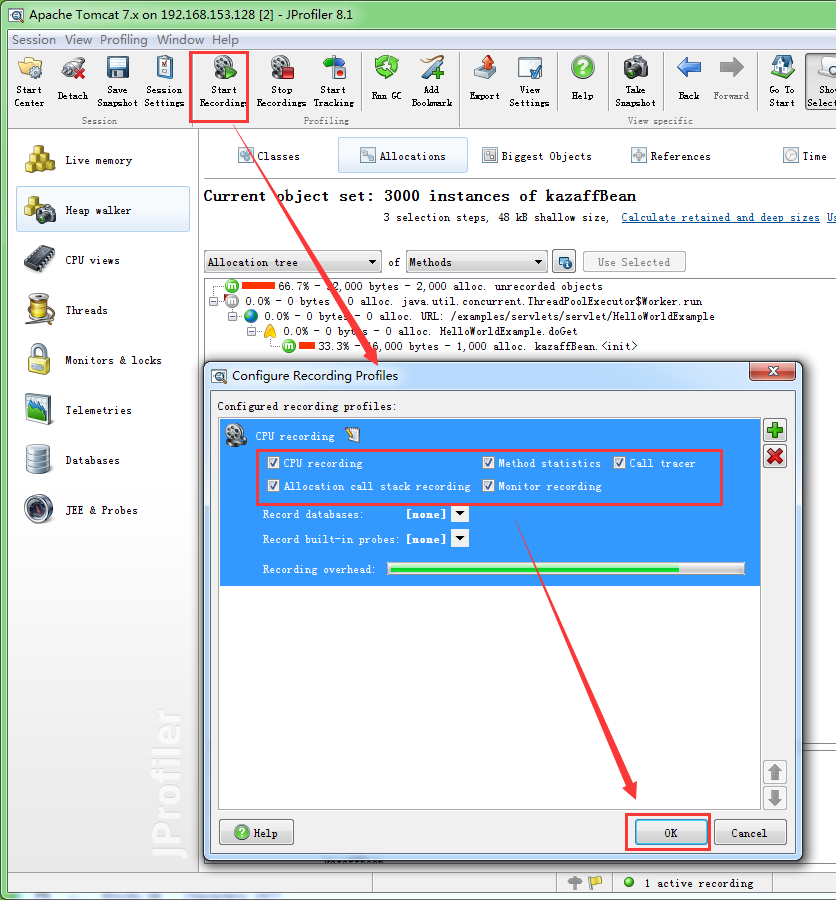Open the Threads section
This screenshot has height=900, width=836.
[103, 310]
